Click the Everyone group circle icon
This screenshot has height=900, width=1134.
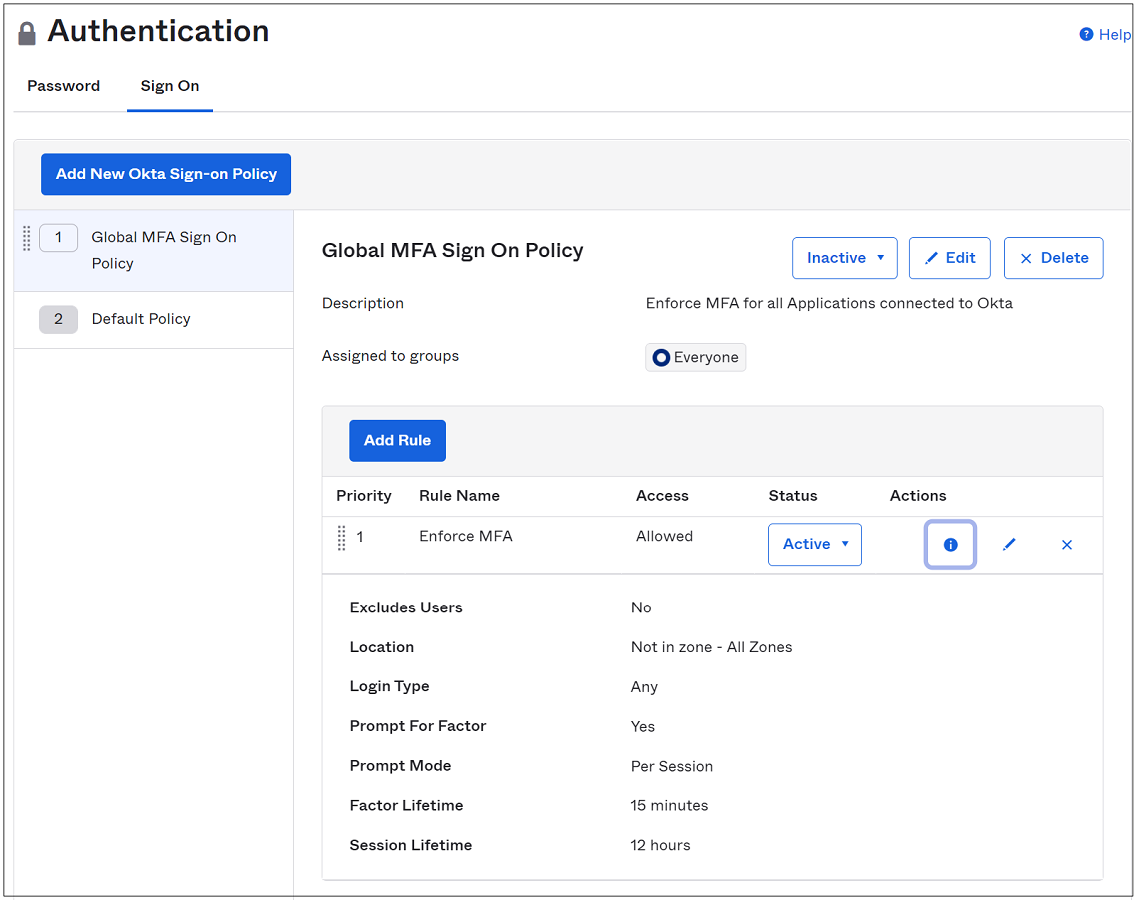pyautogui.click(x=661, y=358)
